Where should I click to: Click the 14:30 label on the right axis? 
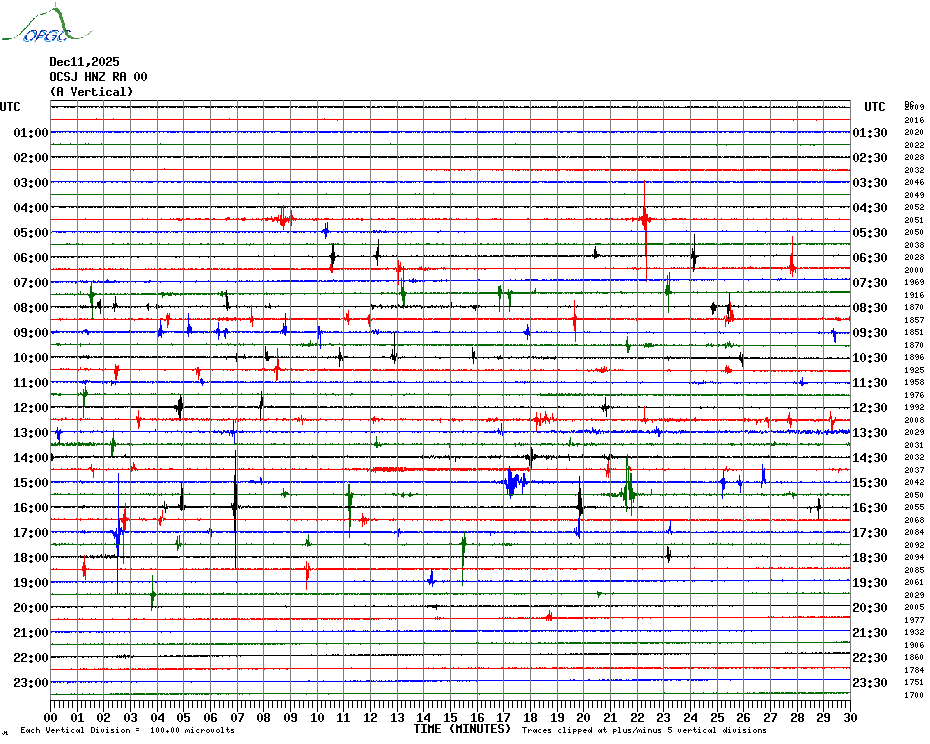coord(871,458)
